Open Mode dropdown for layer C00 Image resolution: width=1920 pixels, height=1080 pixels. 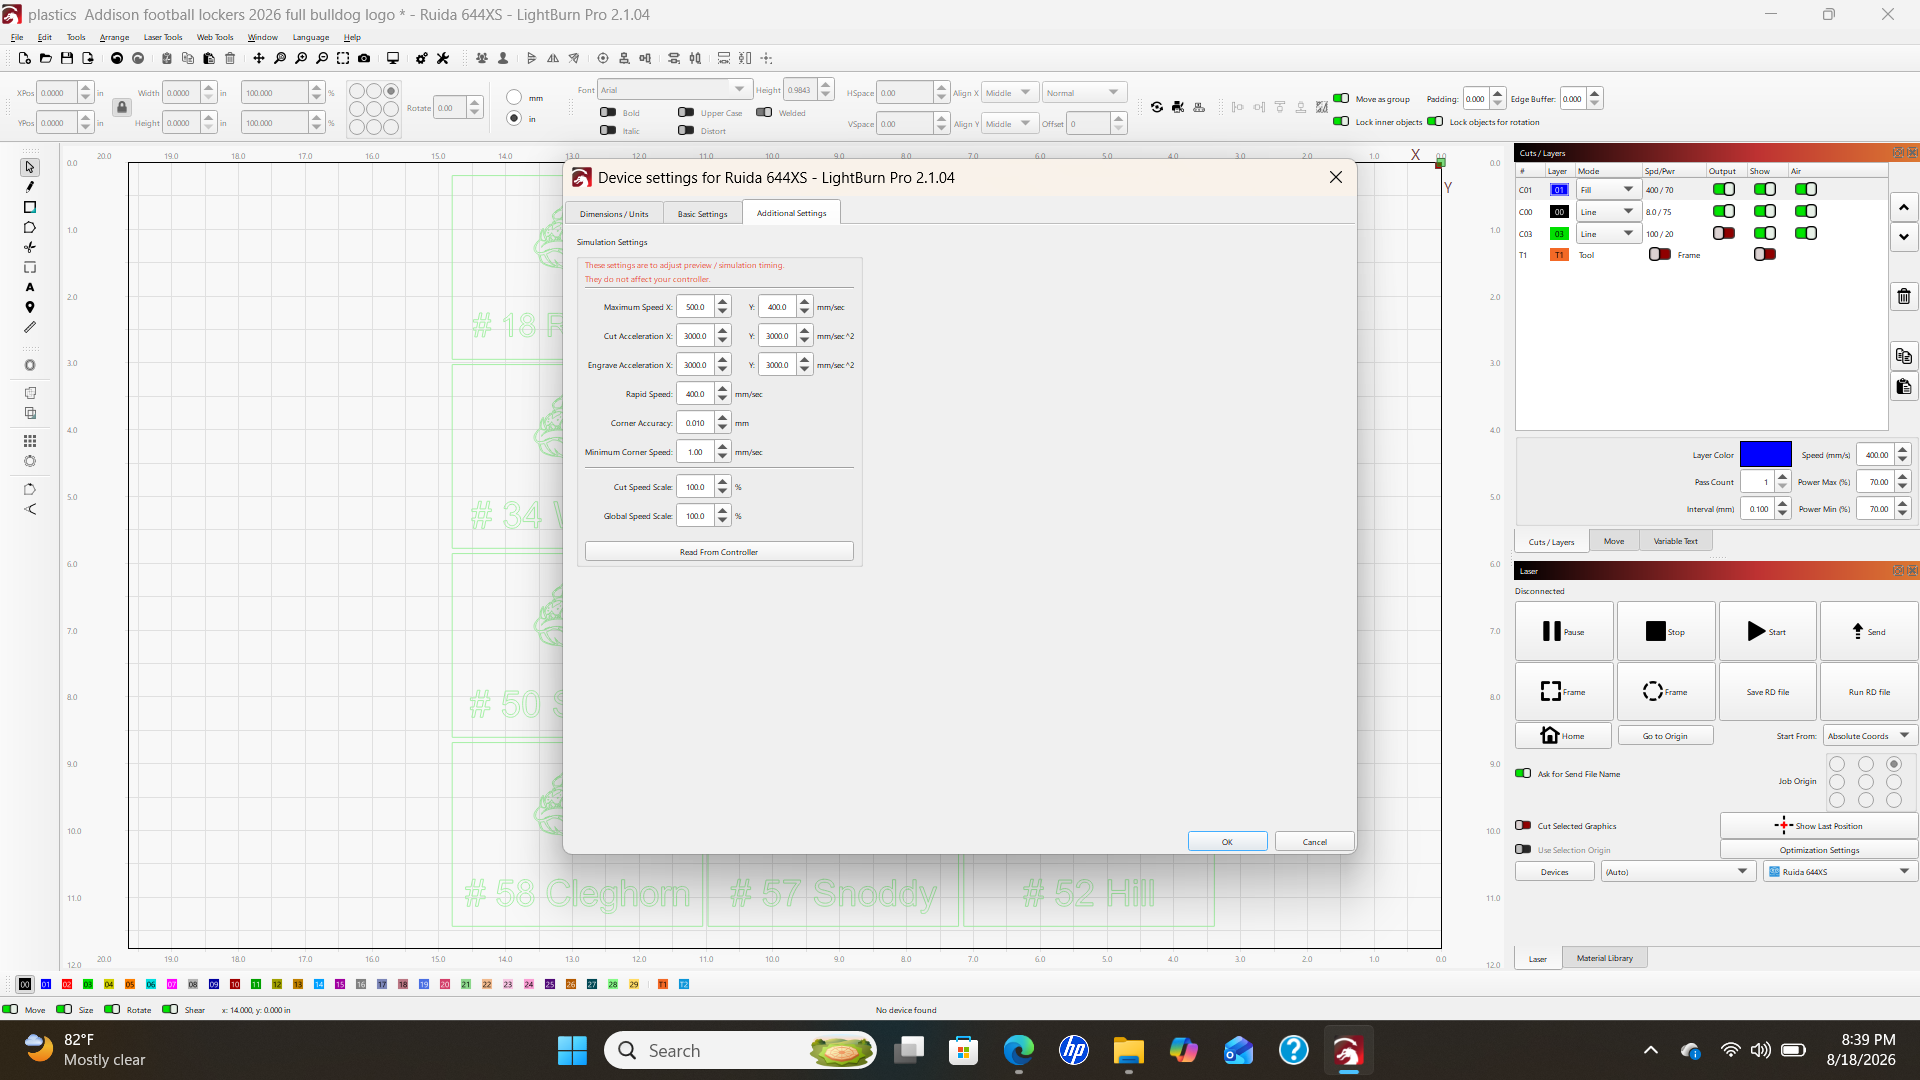point(1608,211)
